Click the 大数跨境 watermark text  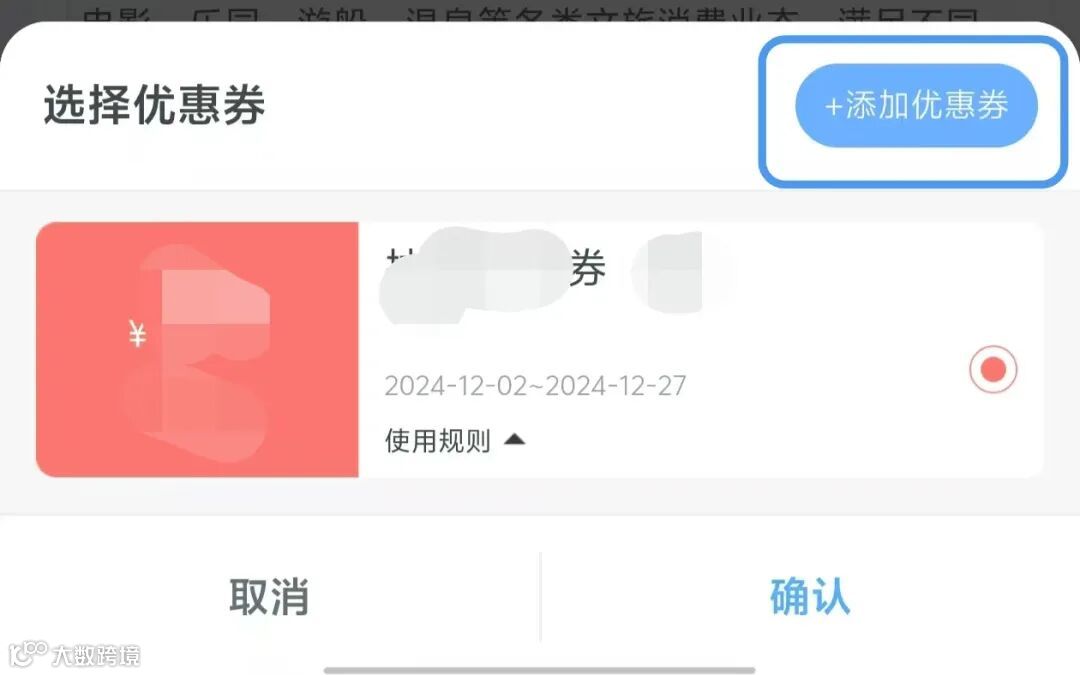point(96,655)
